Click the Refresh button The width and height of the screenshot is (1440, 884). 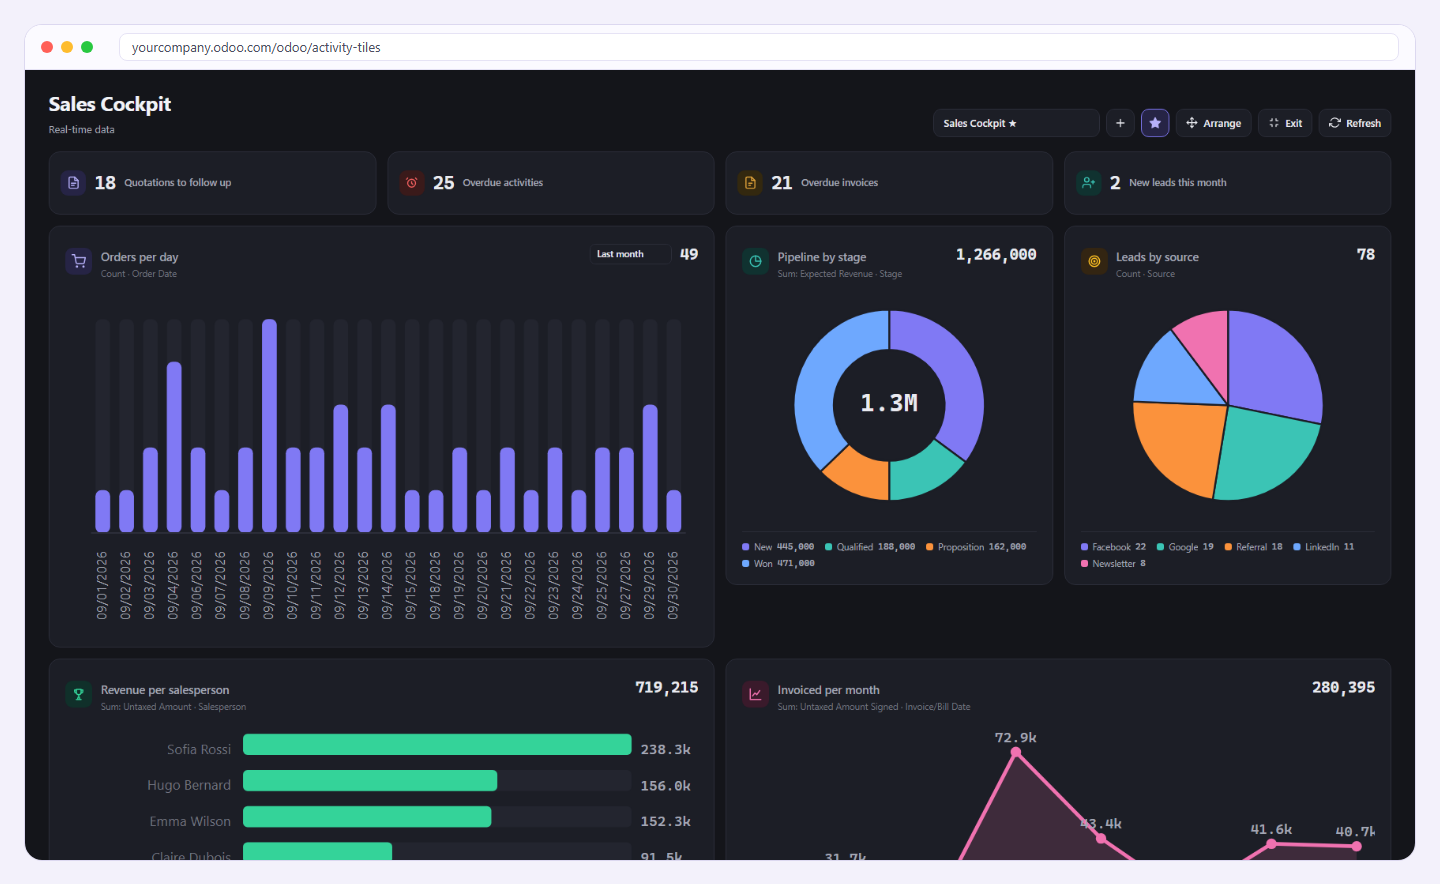[1354, 123]
